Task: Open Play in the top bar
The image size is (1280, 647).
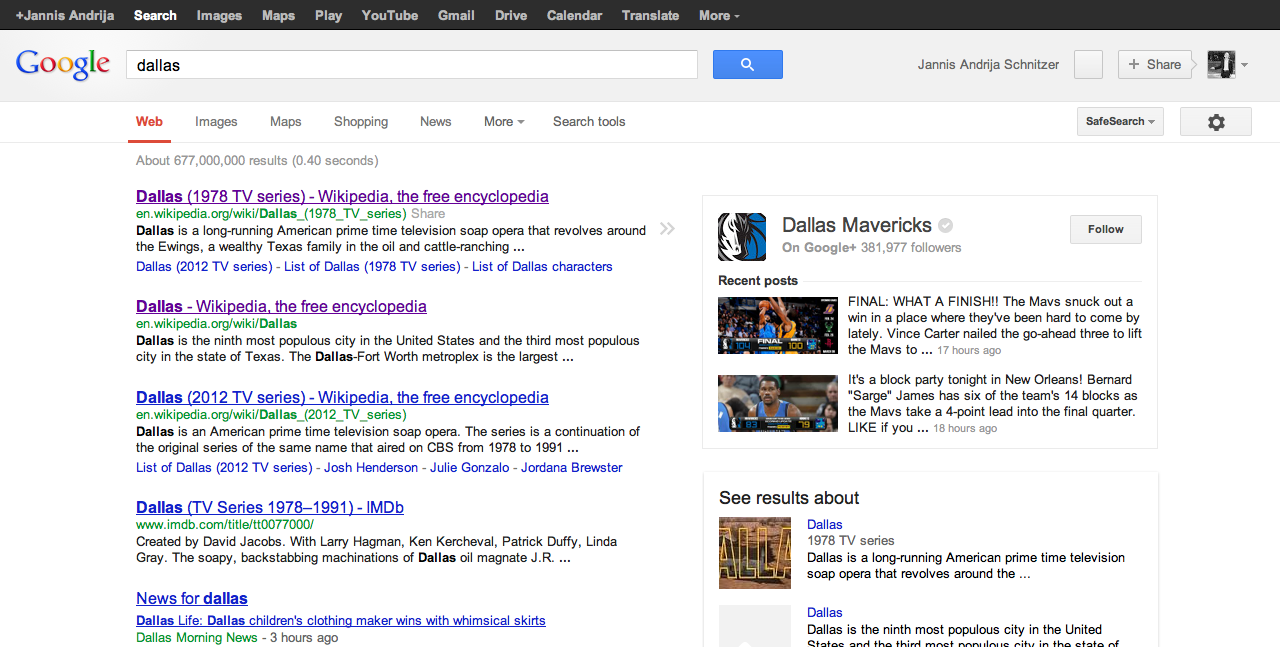Action: click(x=328, y=15)
